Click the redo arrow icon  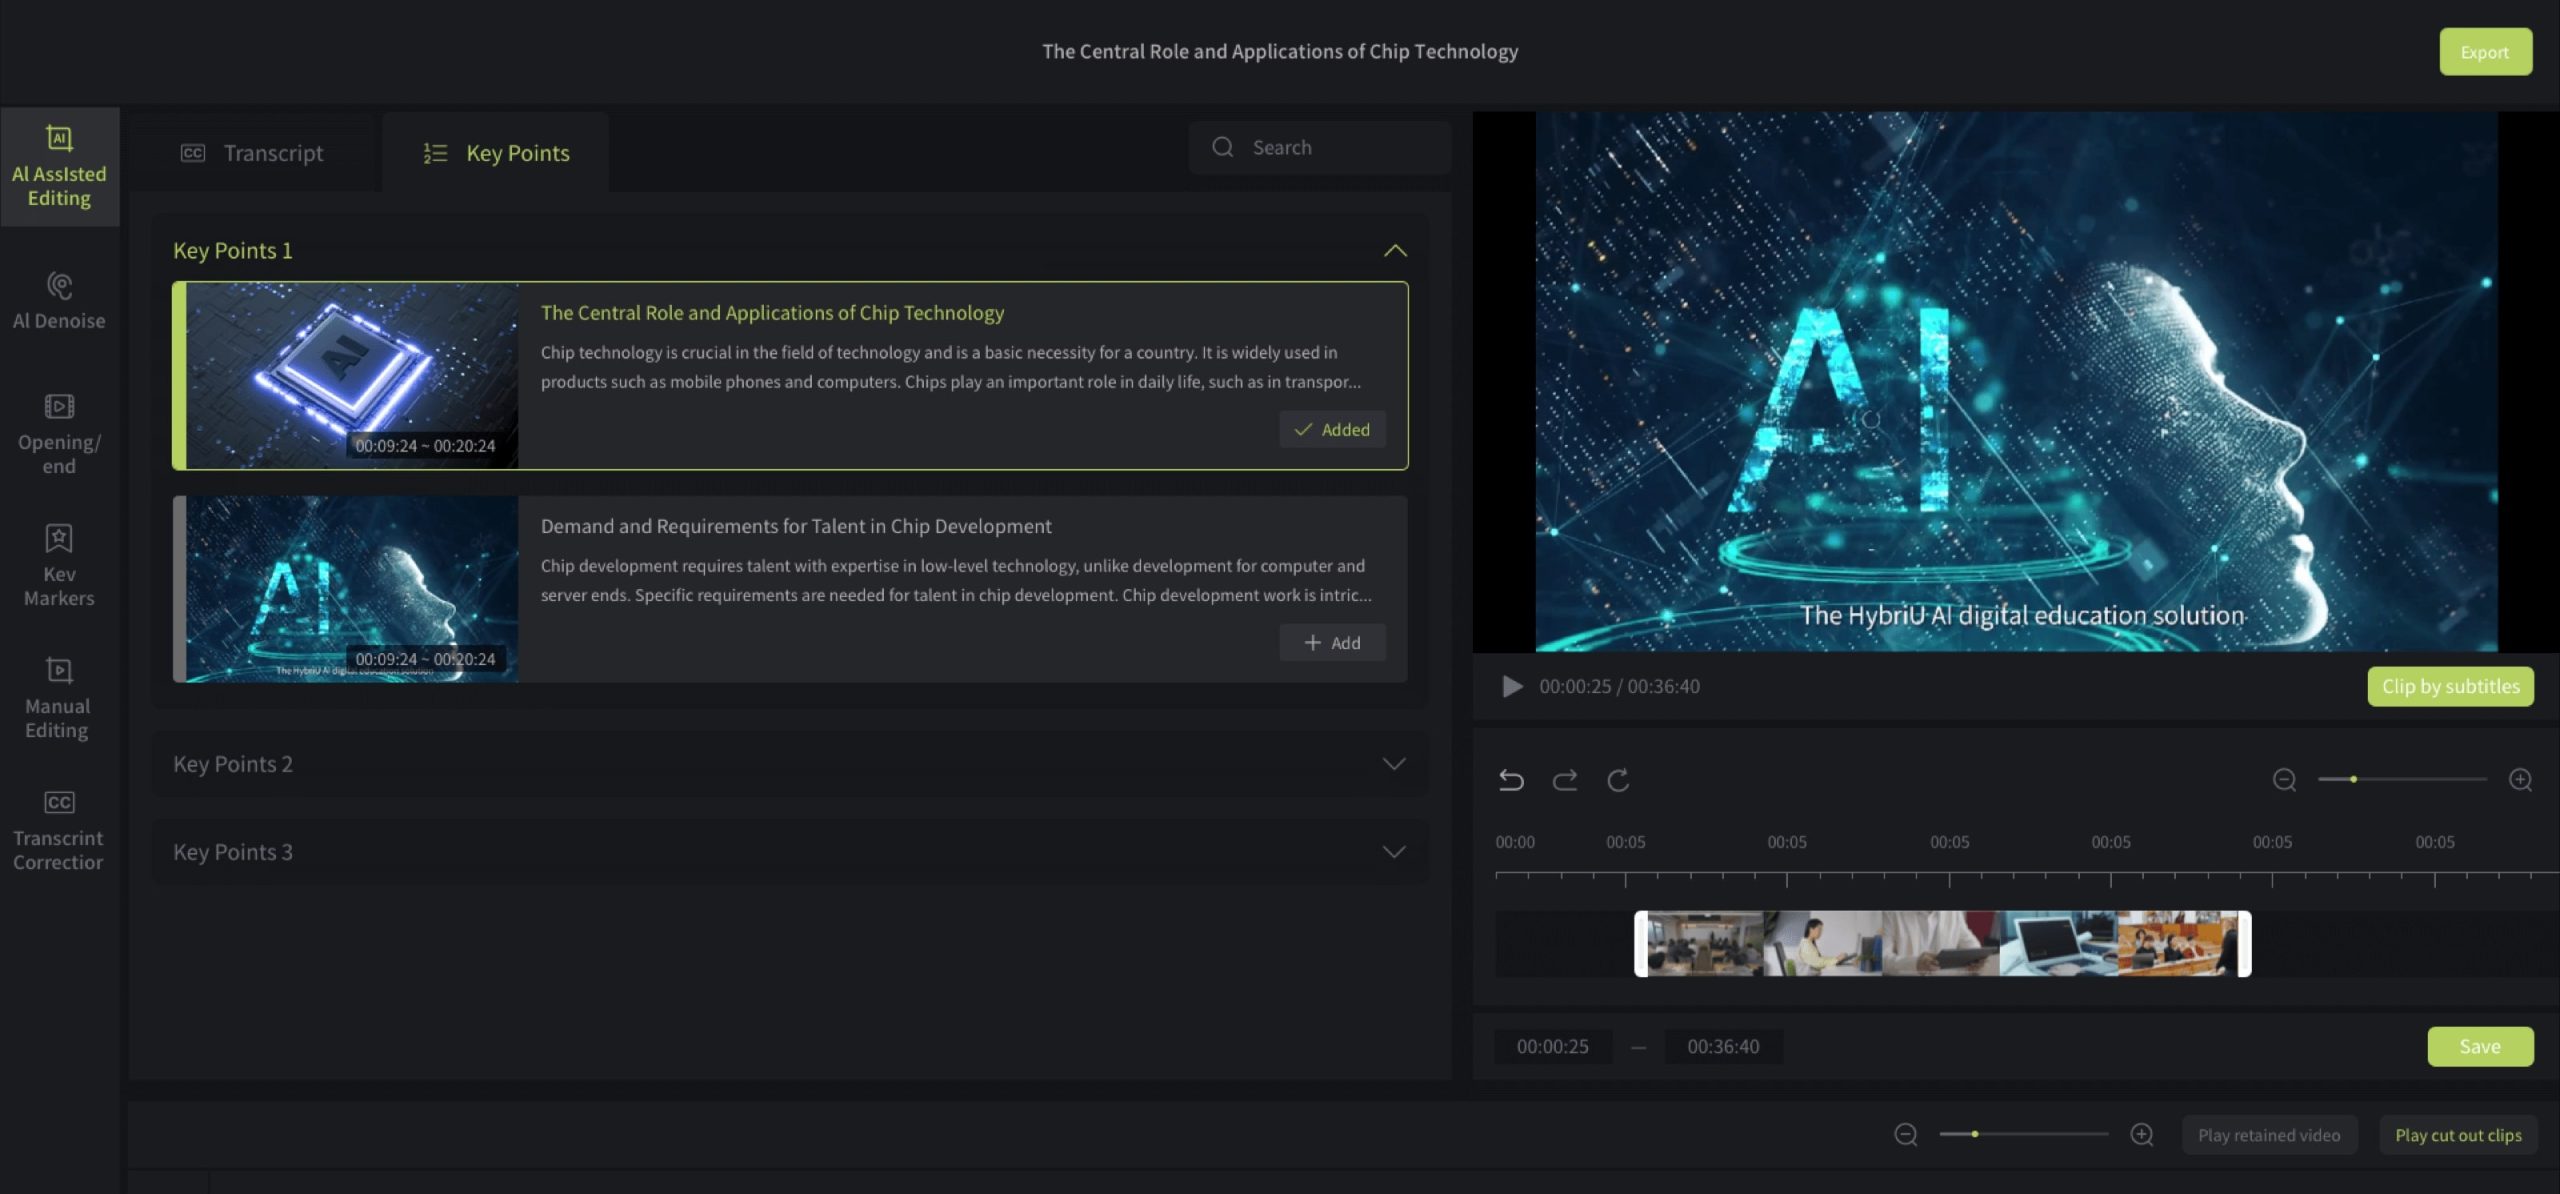1565,780
